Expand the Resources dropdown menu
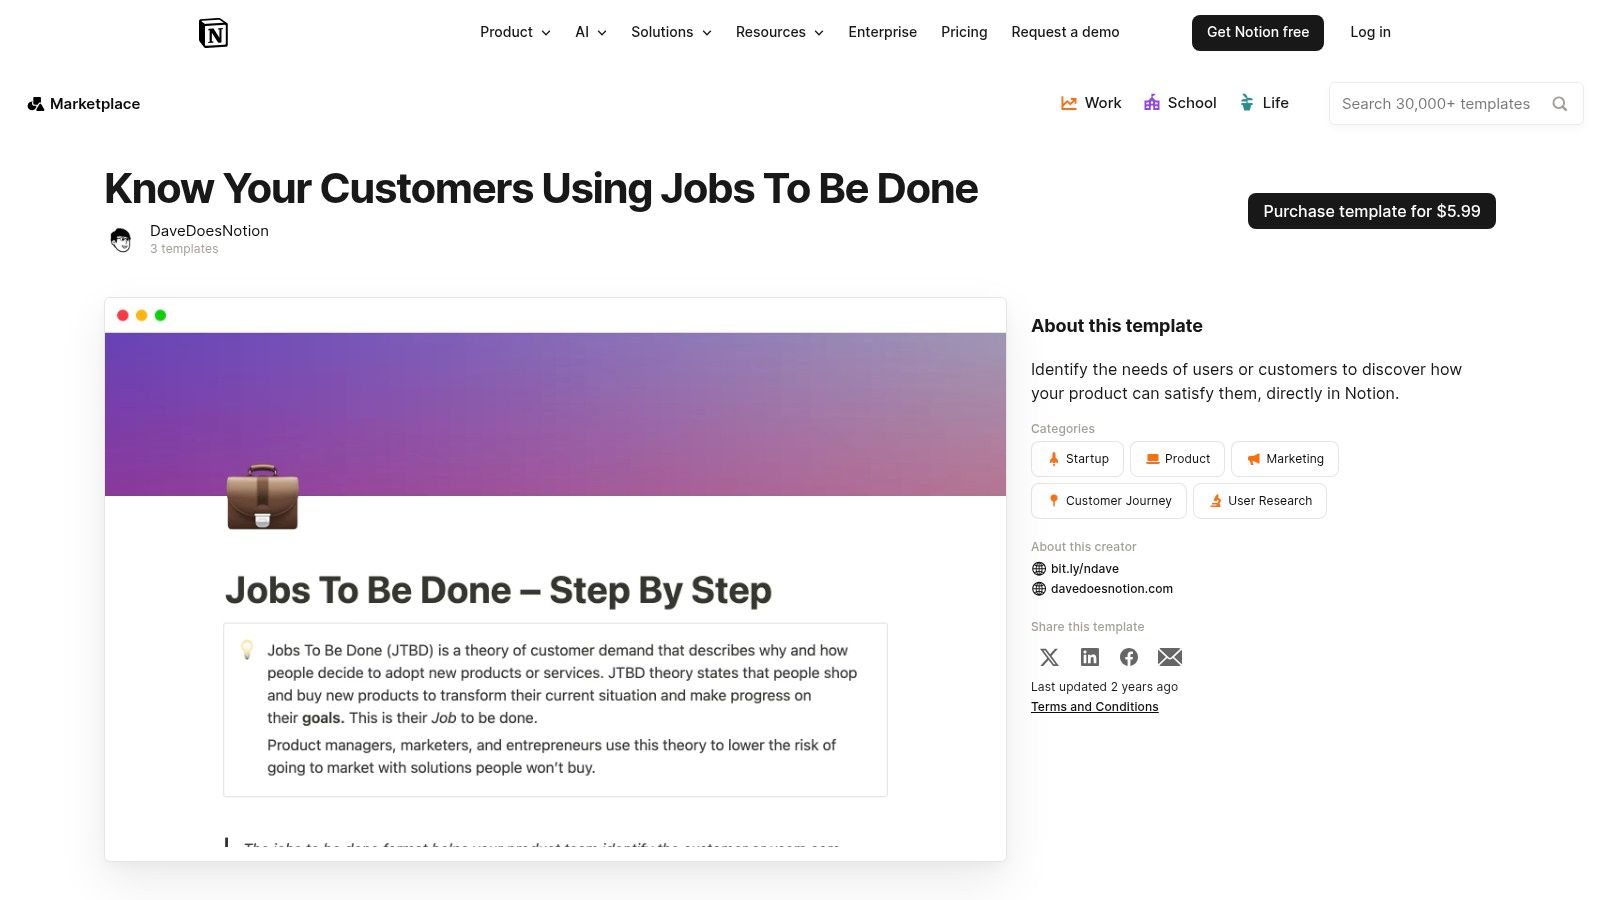 779,32
